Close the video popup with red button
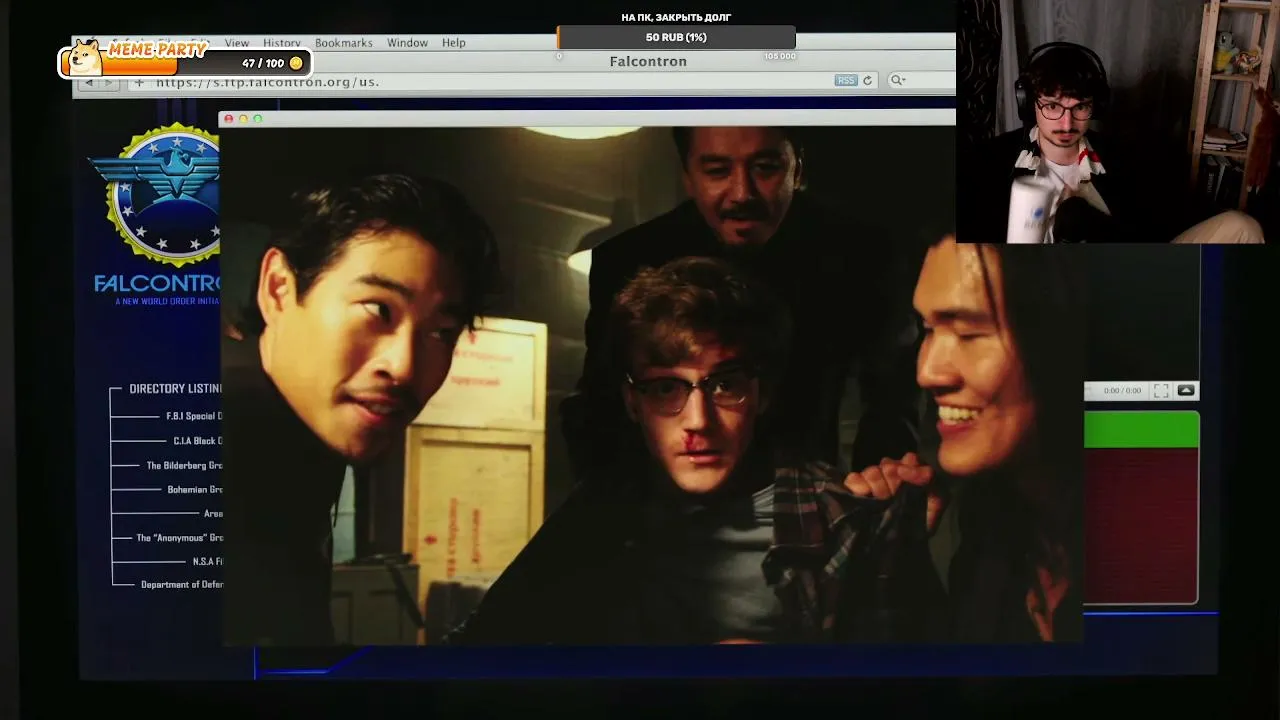 point(228,119)
